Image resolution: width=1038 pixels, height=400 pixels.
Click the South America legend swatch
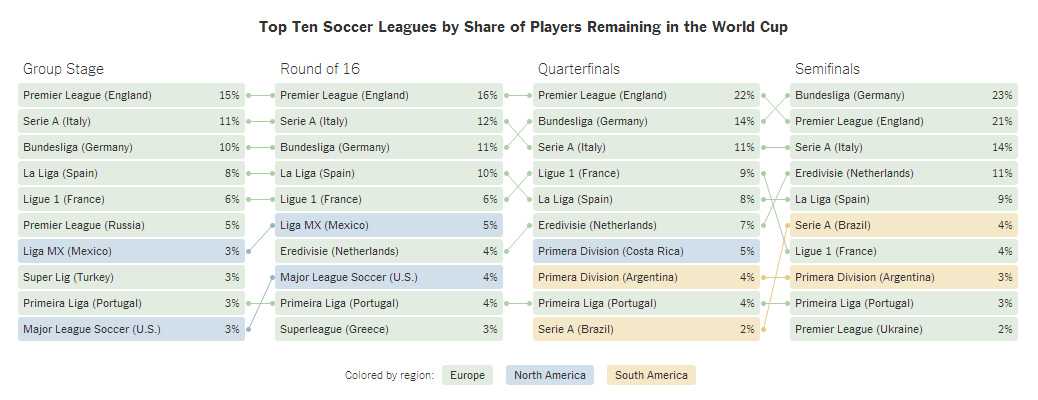(x=651, y=375)
